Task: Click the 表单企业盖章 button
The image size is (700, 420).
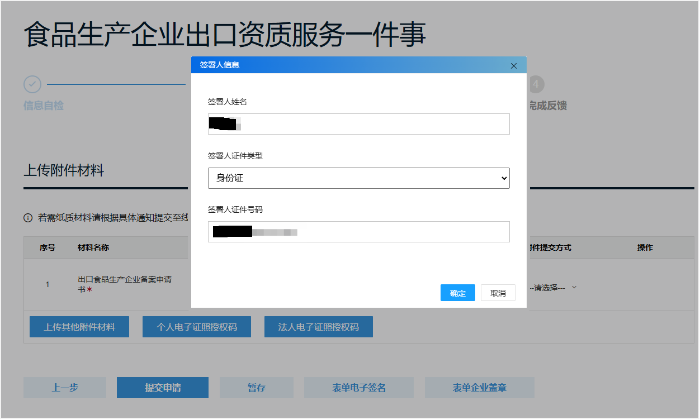Action: pos(479,387)
